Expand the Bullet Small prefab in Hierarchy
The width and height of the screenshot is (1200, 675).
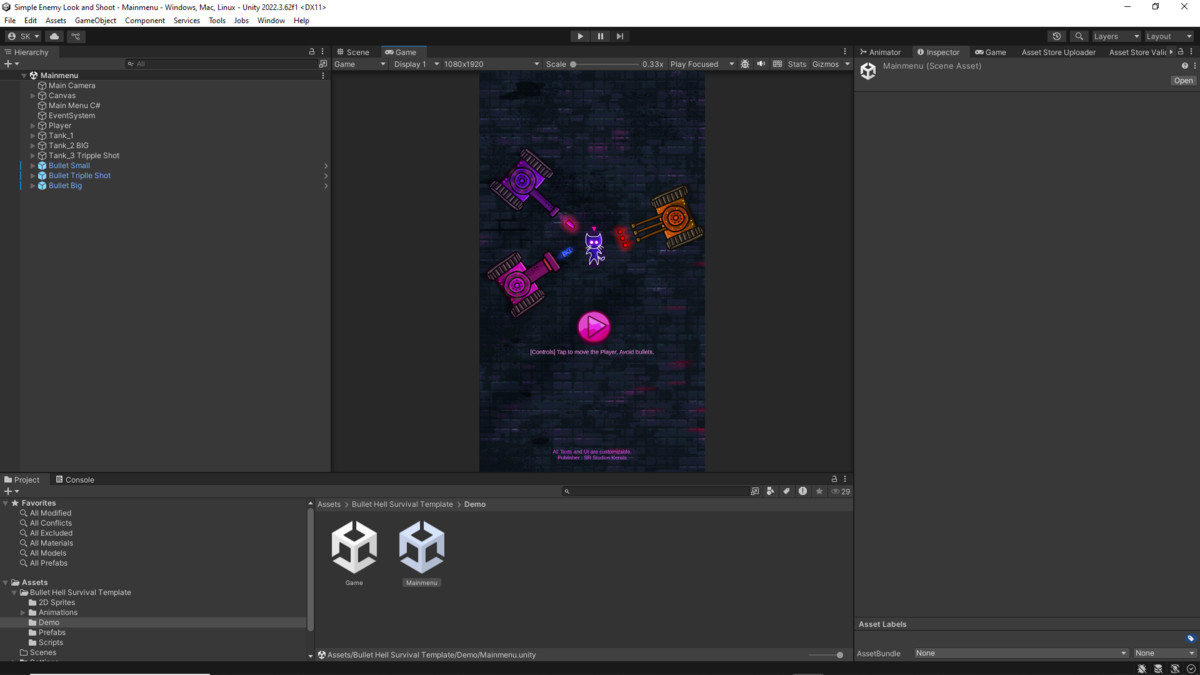[31, 165]
